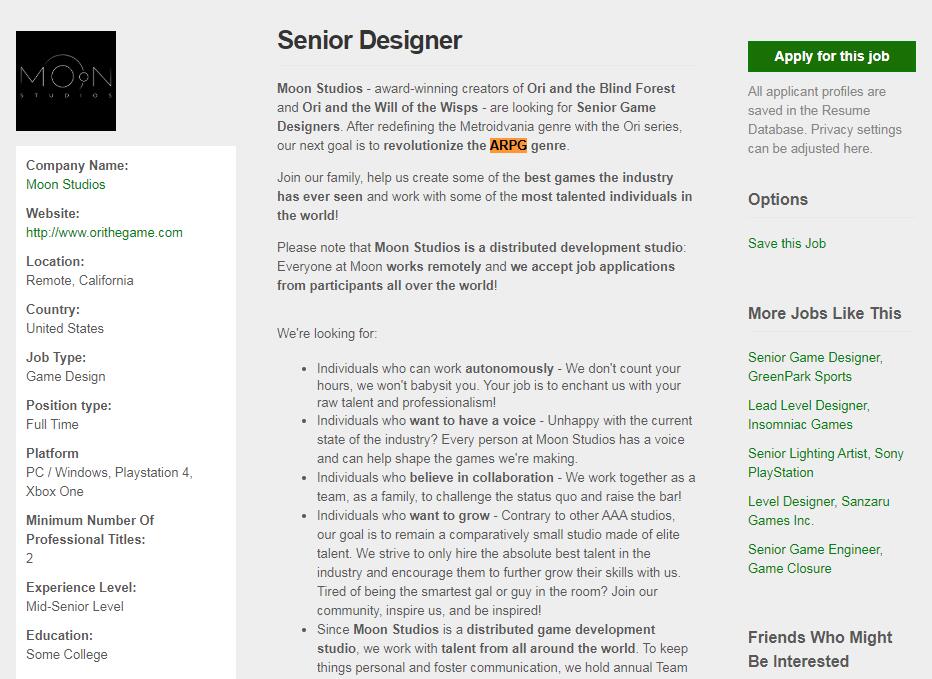The height and width of the screenshot is (679, 932).
Task: Visit the orithegame.com website link
Action: tap(104, 232)
